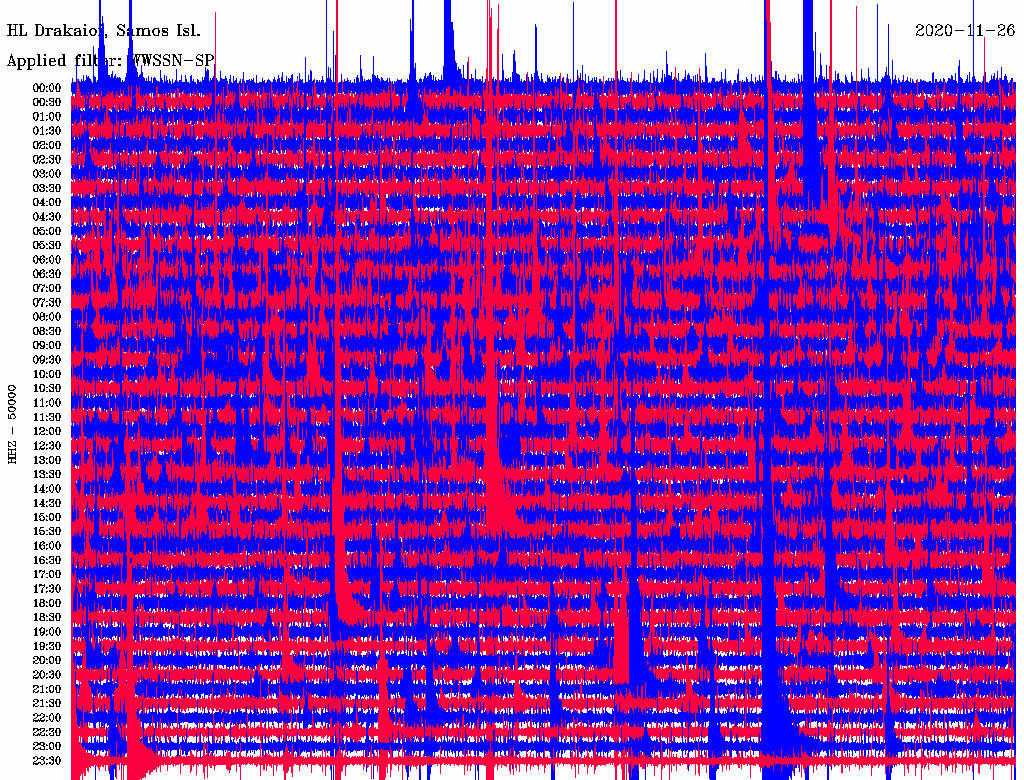Click the 15:30 time label

(47, 532)
